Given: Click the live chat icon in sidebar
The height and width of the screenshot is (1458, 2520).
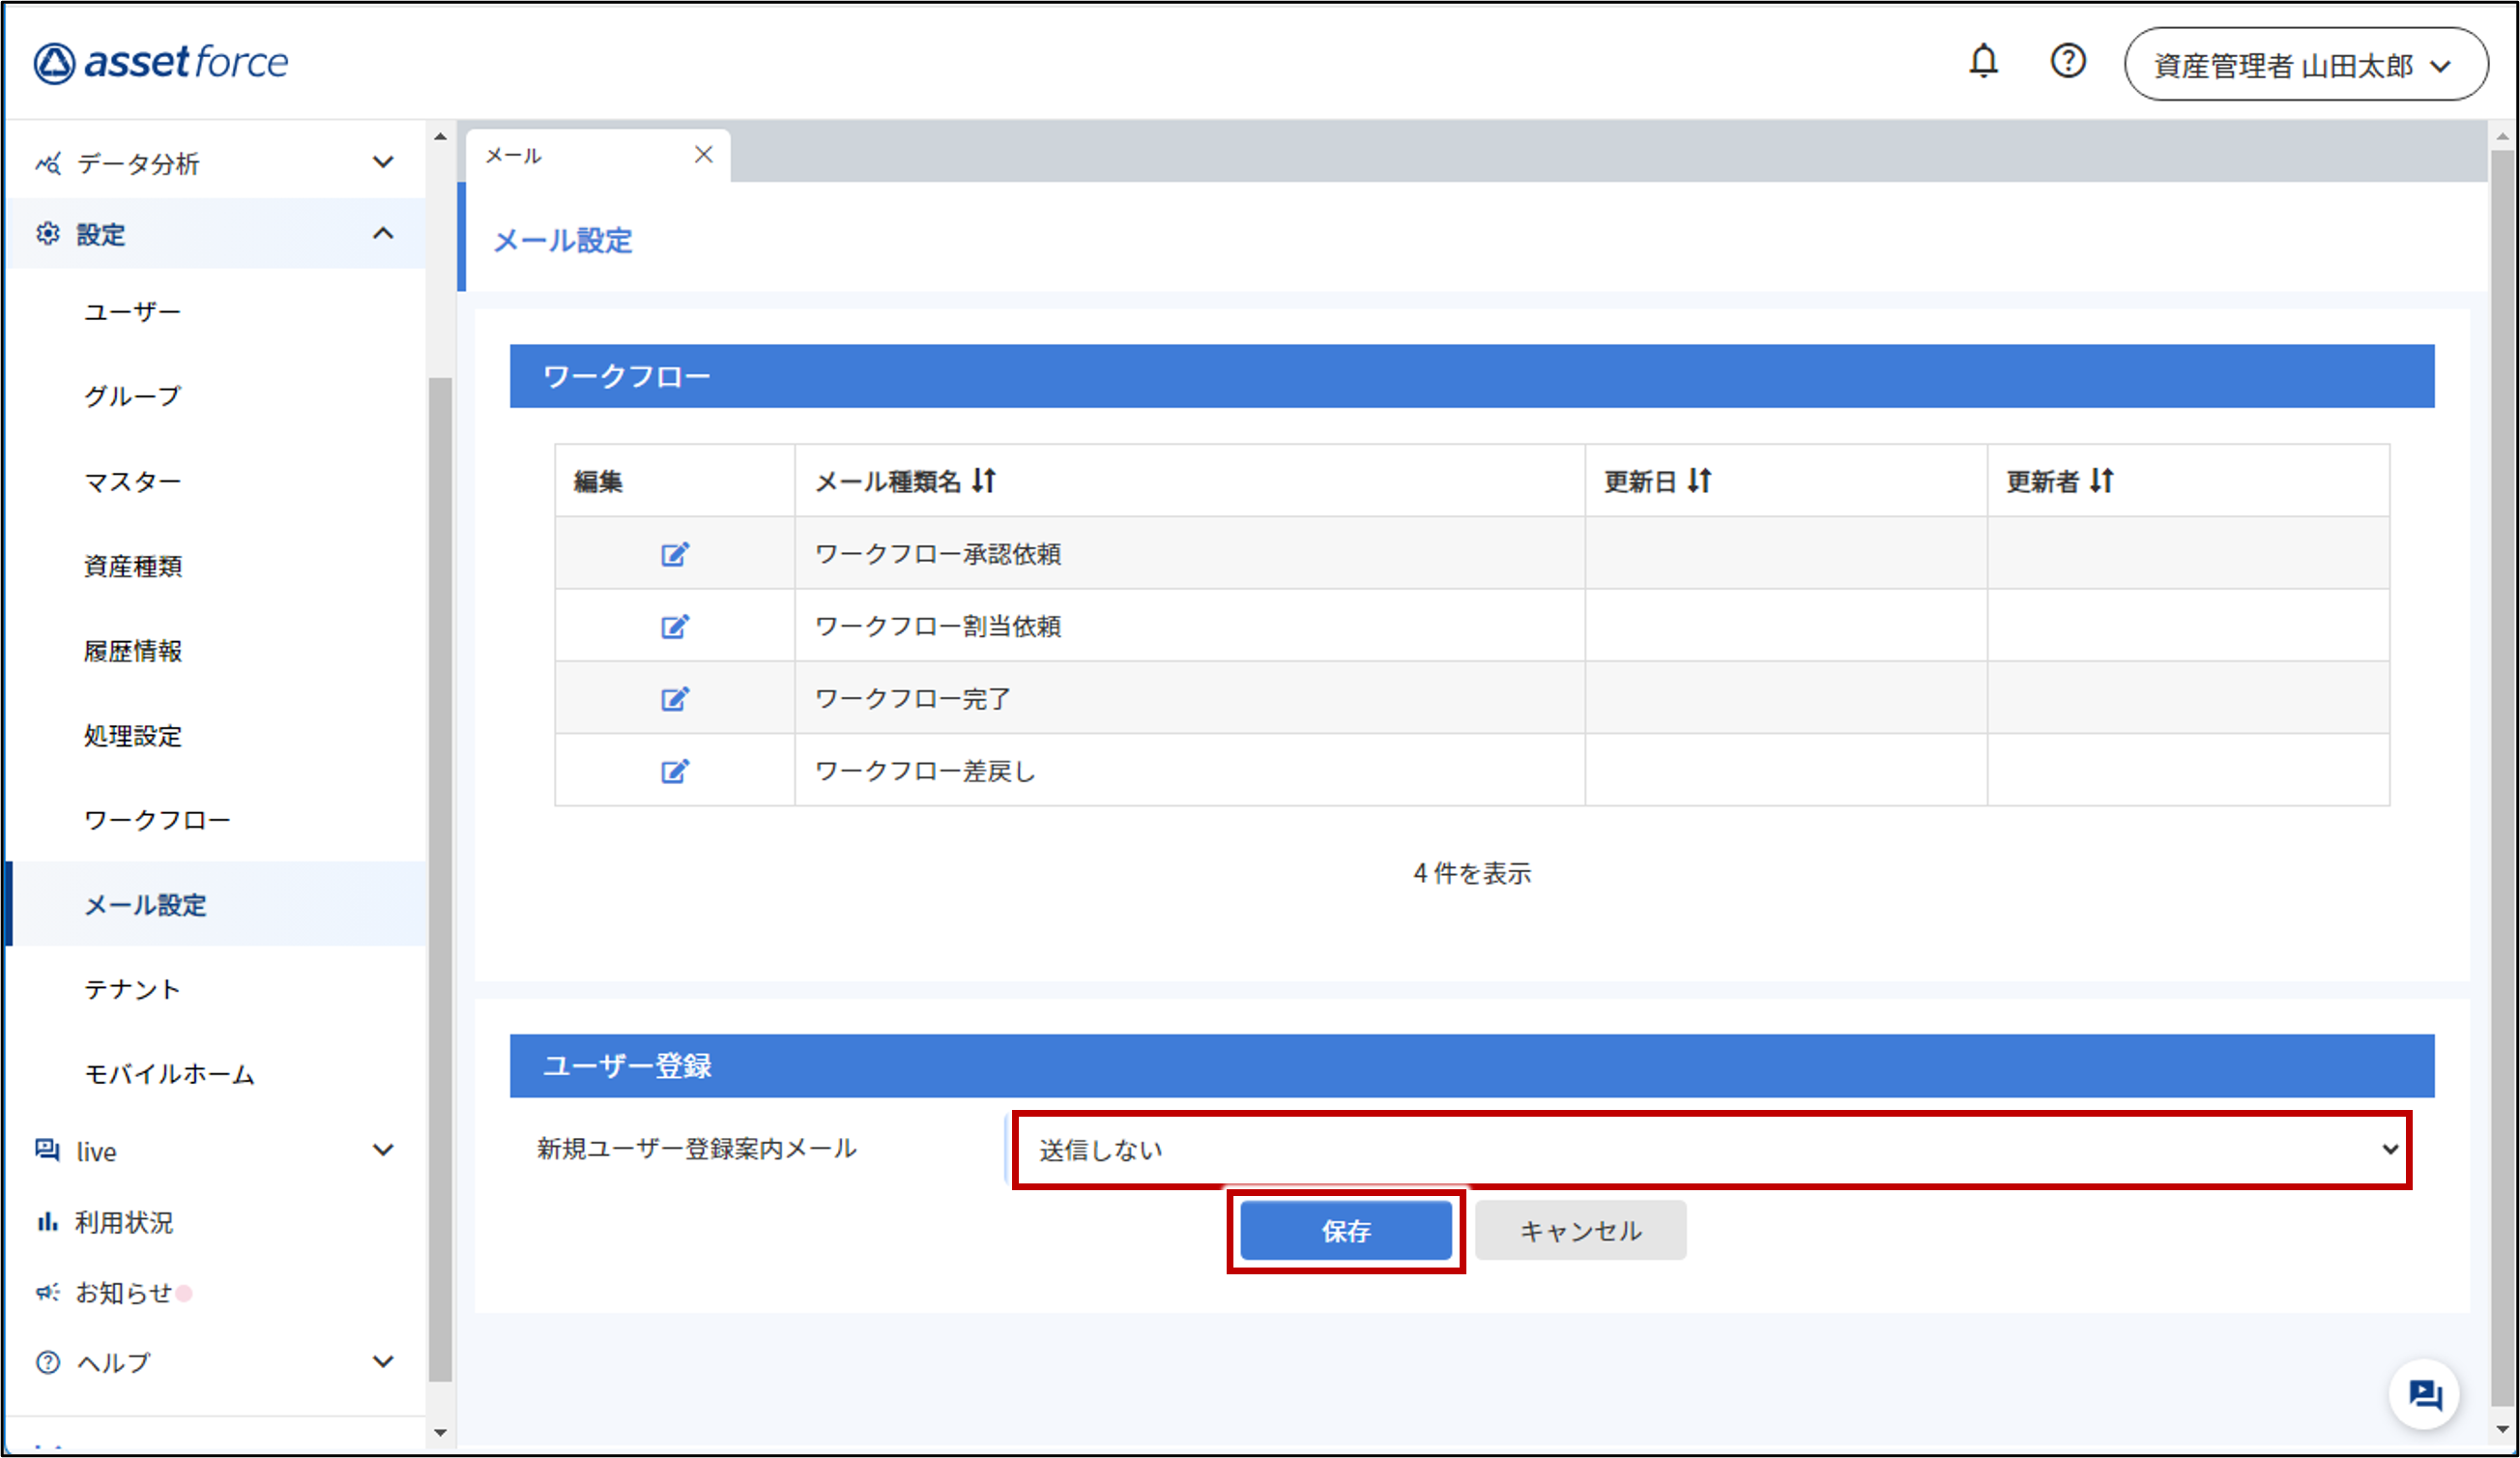Looking at the screenshot, I should pos(47,1150).
